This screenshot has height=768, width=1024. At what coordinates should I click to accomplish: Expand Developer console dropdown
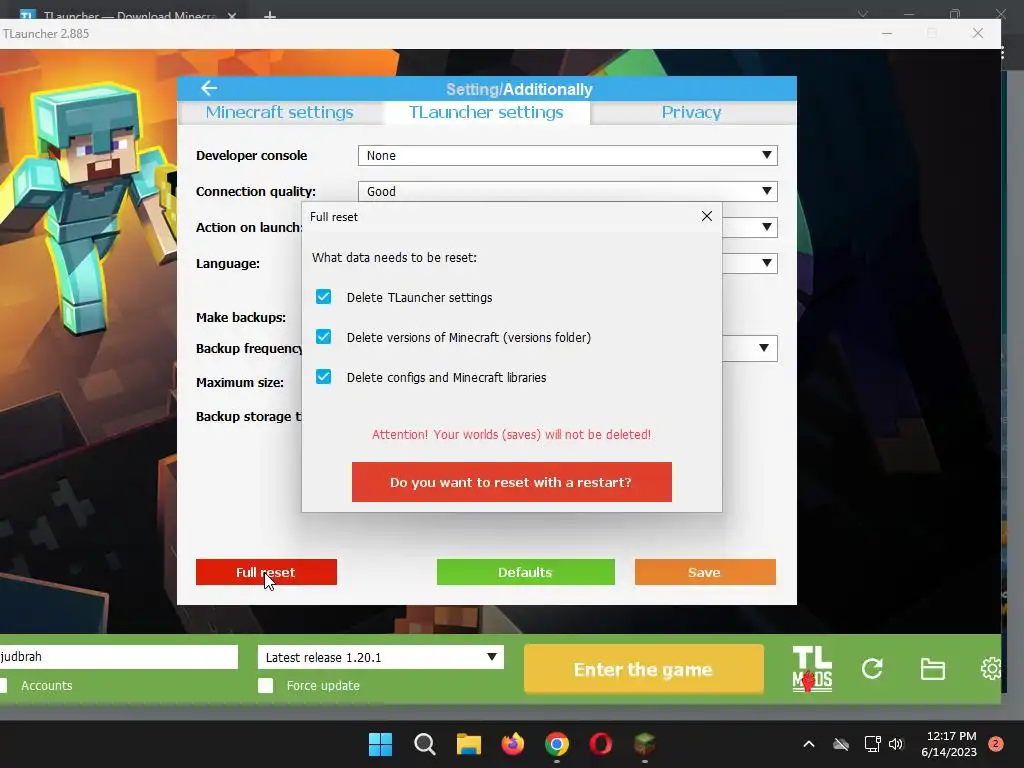[x=568, y=155]
